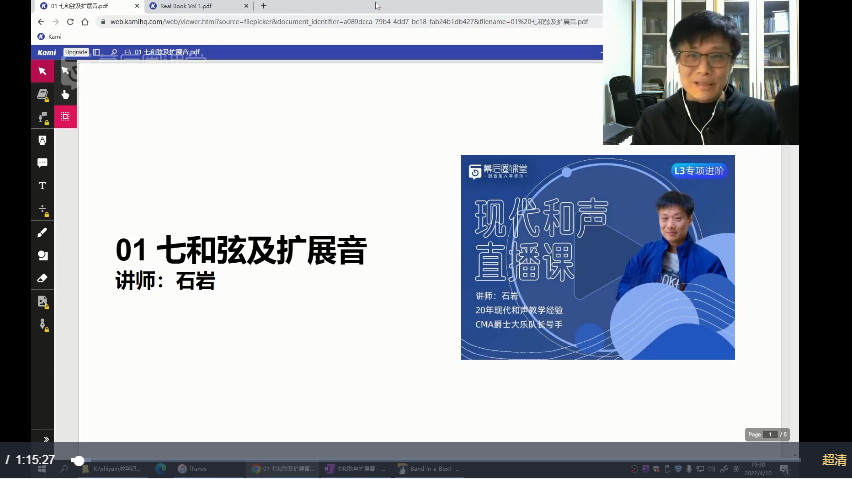Click the page number input field
This screenshot has width=852, height=479.
pyautogui.click(x=770, y=434)
